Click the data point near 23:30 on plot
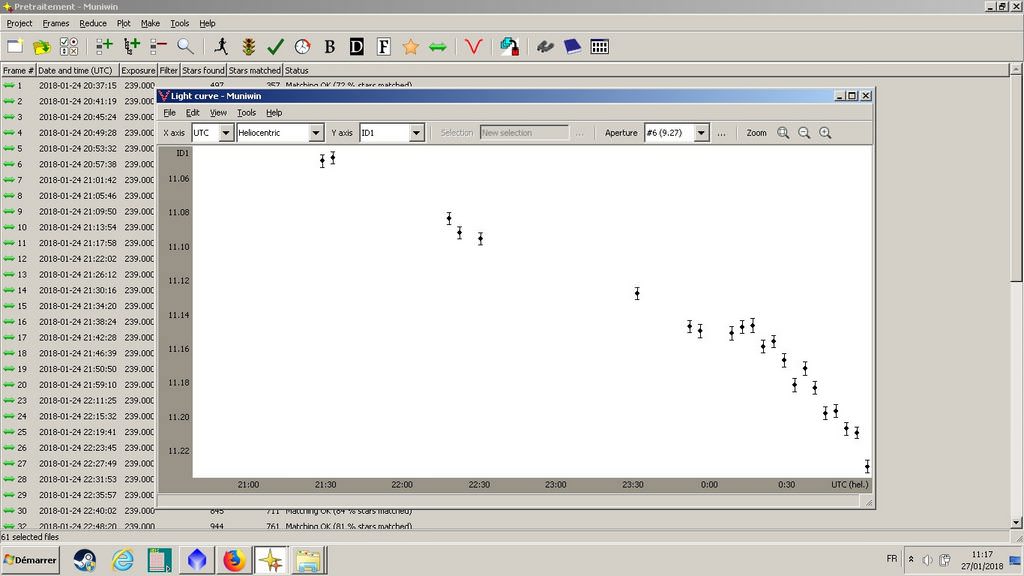This screenshot has height=576, width=1024. pos(637,293)
